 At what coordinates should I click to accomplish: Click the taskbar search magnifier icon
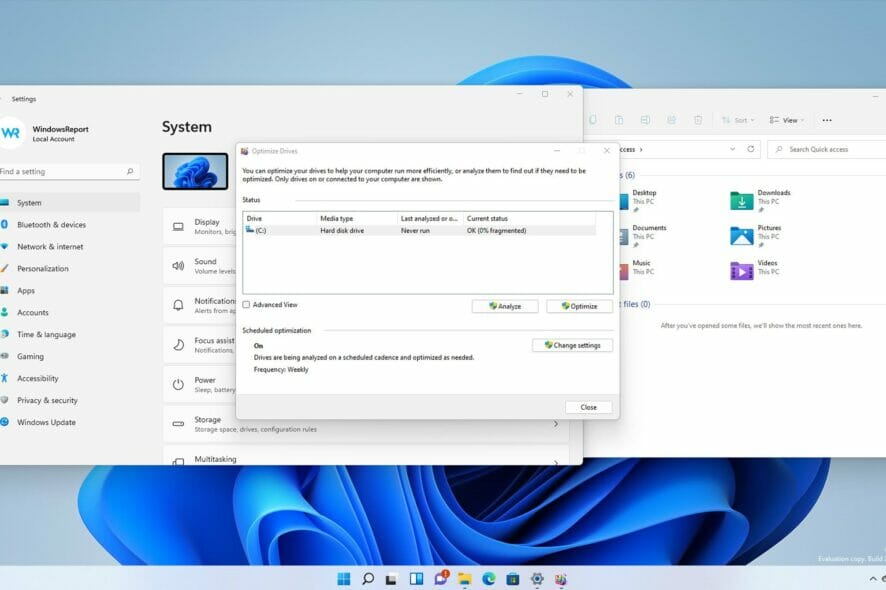[368, 579]
